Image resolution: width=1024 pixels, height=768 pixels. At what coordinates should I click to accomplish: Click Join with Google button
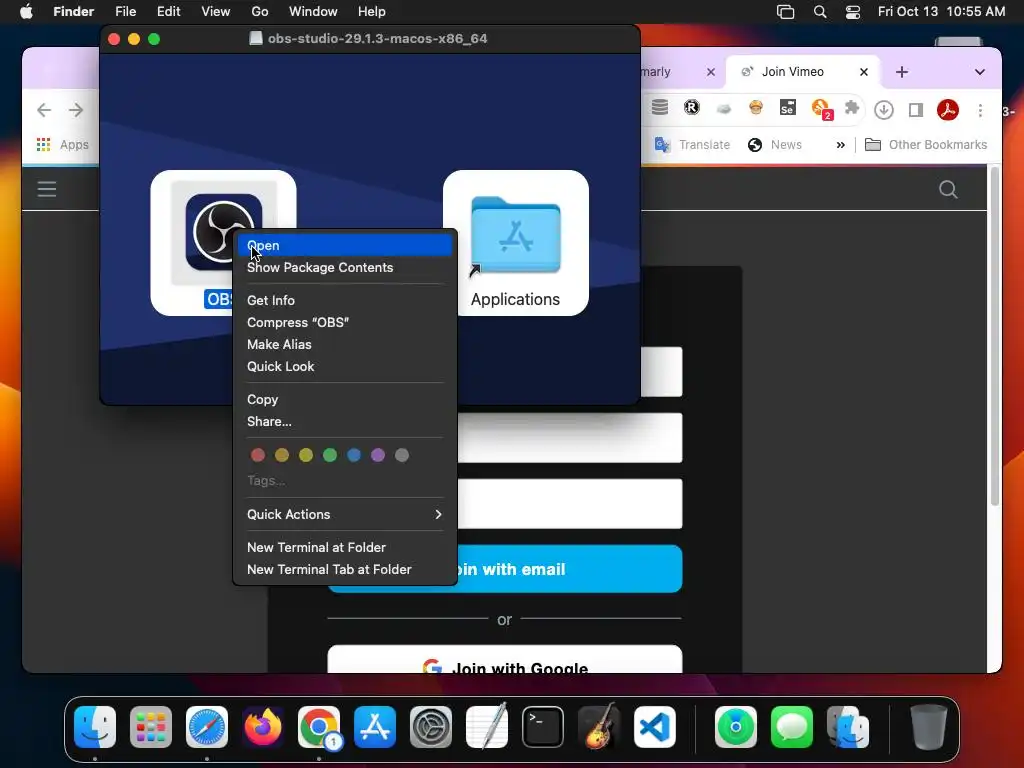tap(505, 659)
